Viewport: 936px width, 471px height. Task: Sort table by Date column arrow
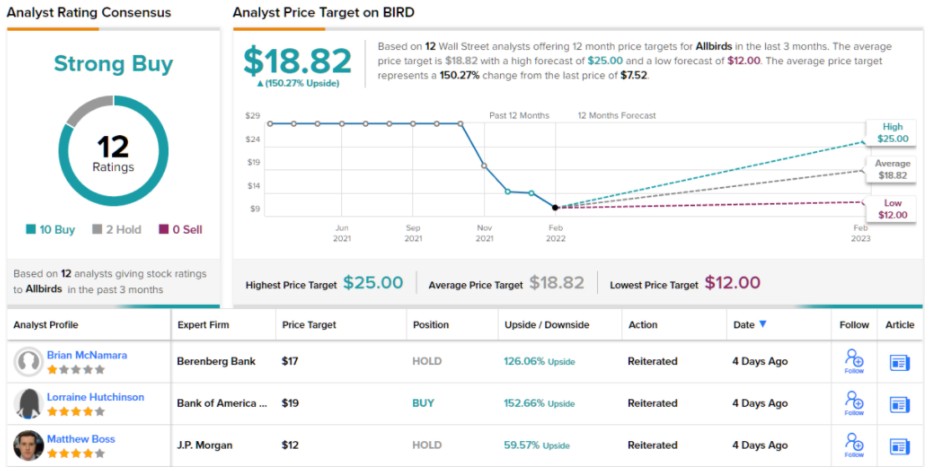(764, 324)
